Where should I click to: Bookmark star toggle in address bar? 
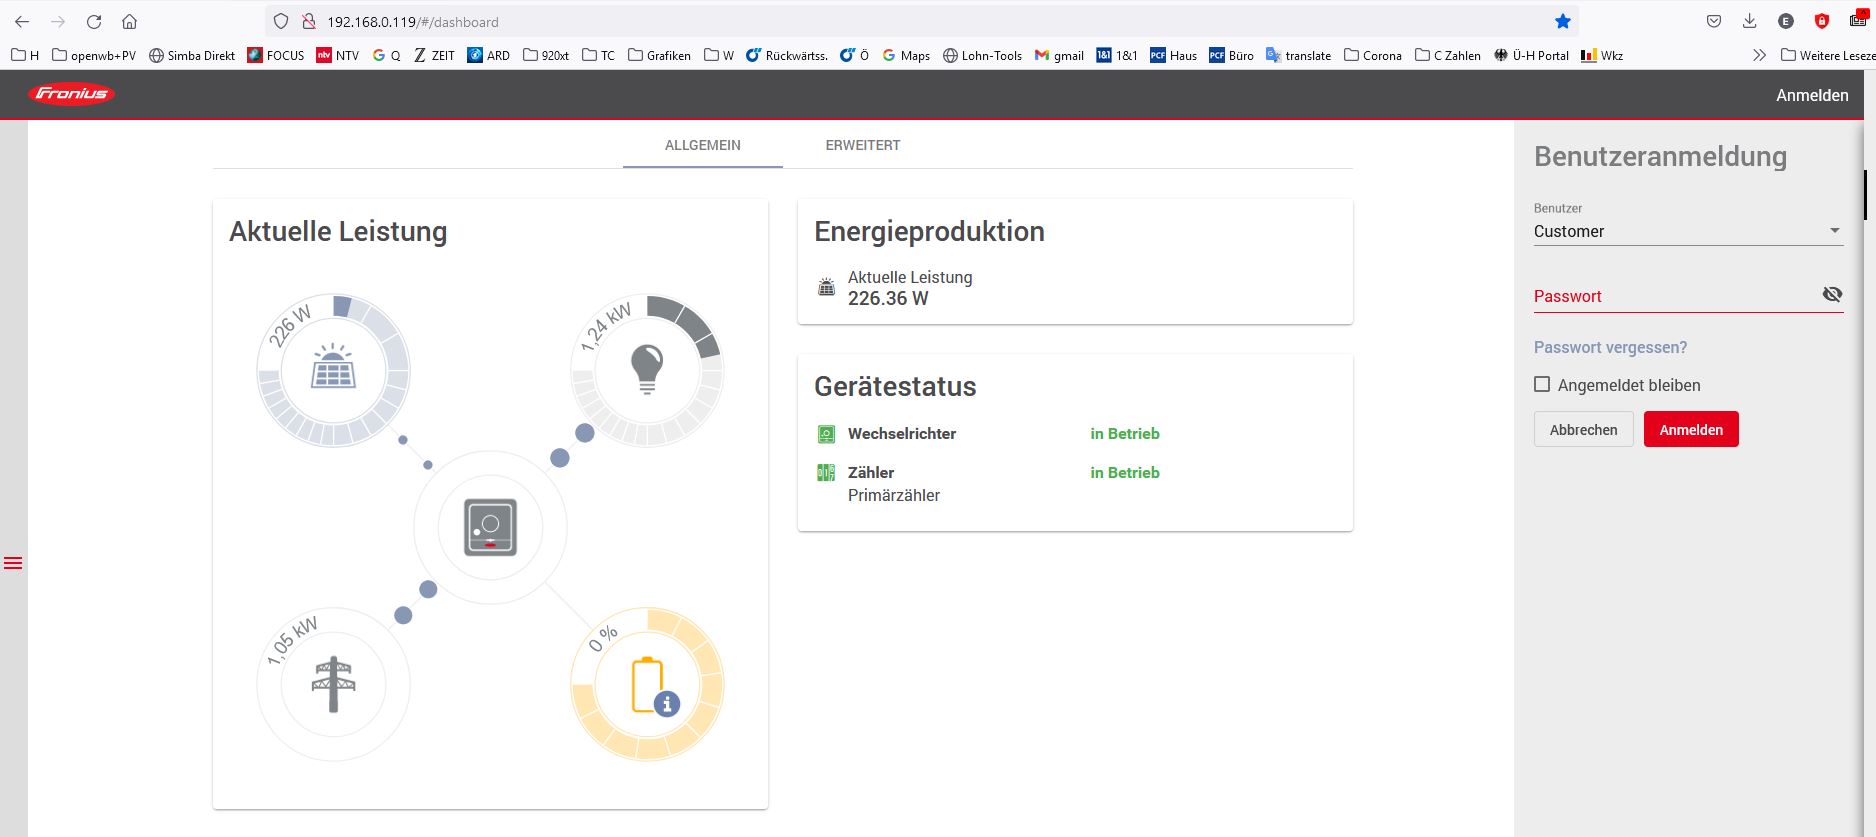1562,21
